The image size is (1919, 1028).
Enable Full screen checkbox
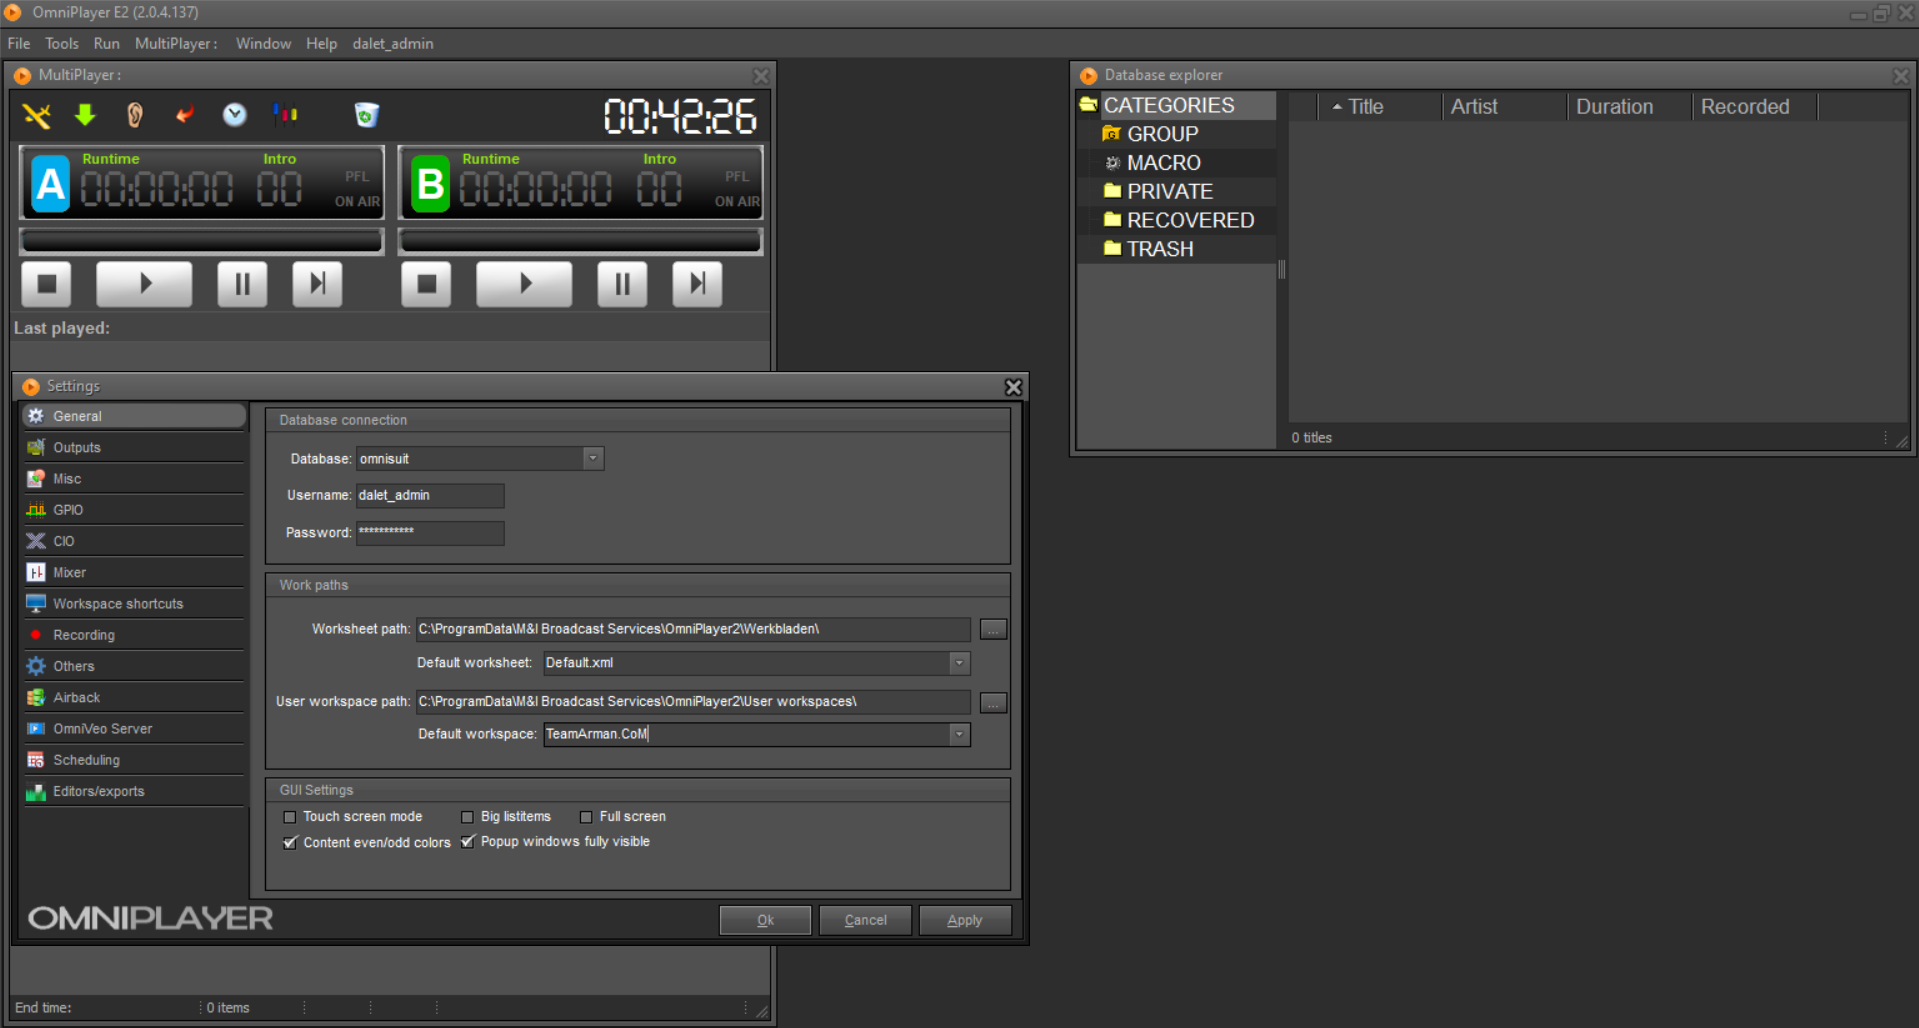coord(586,817)
